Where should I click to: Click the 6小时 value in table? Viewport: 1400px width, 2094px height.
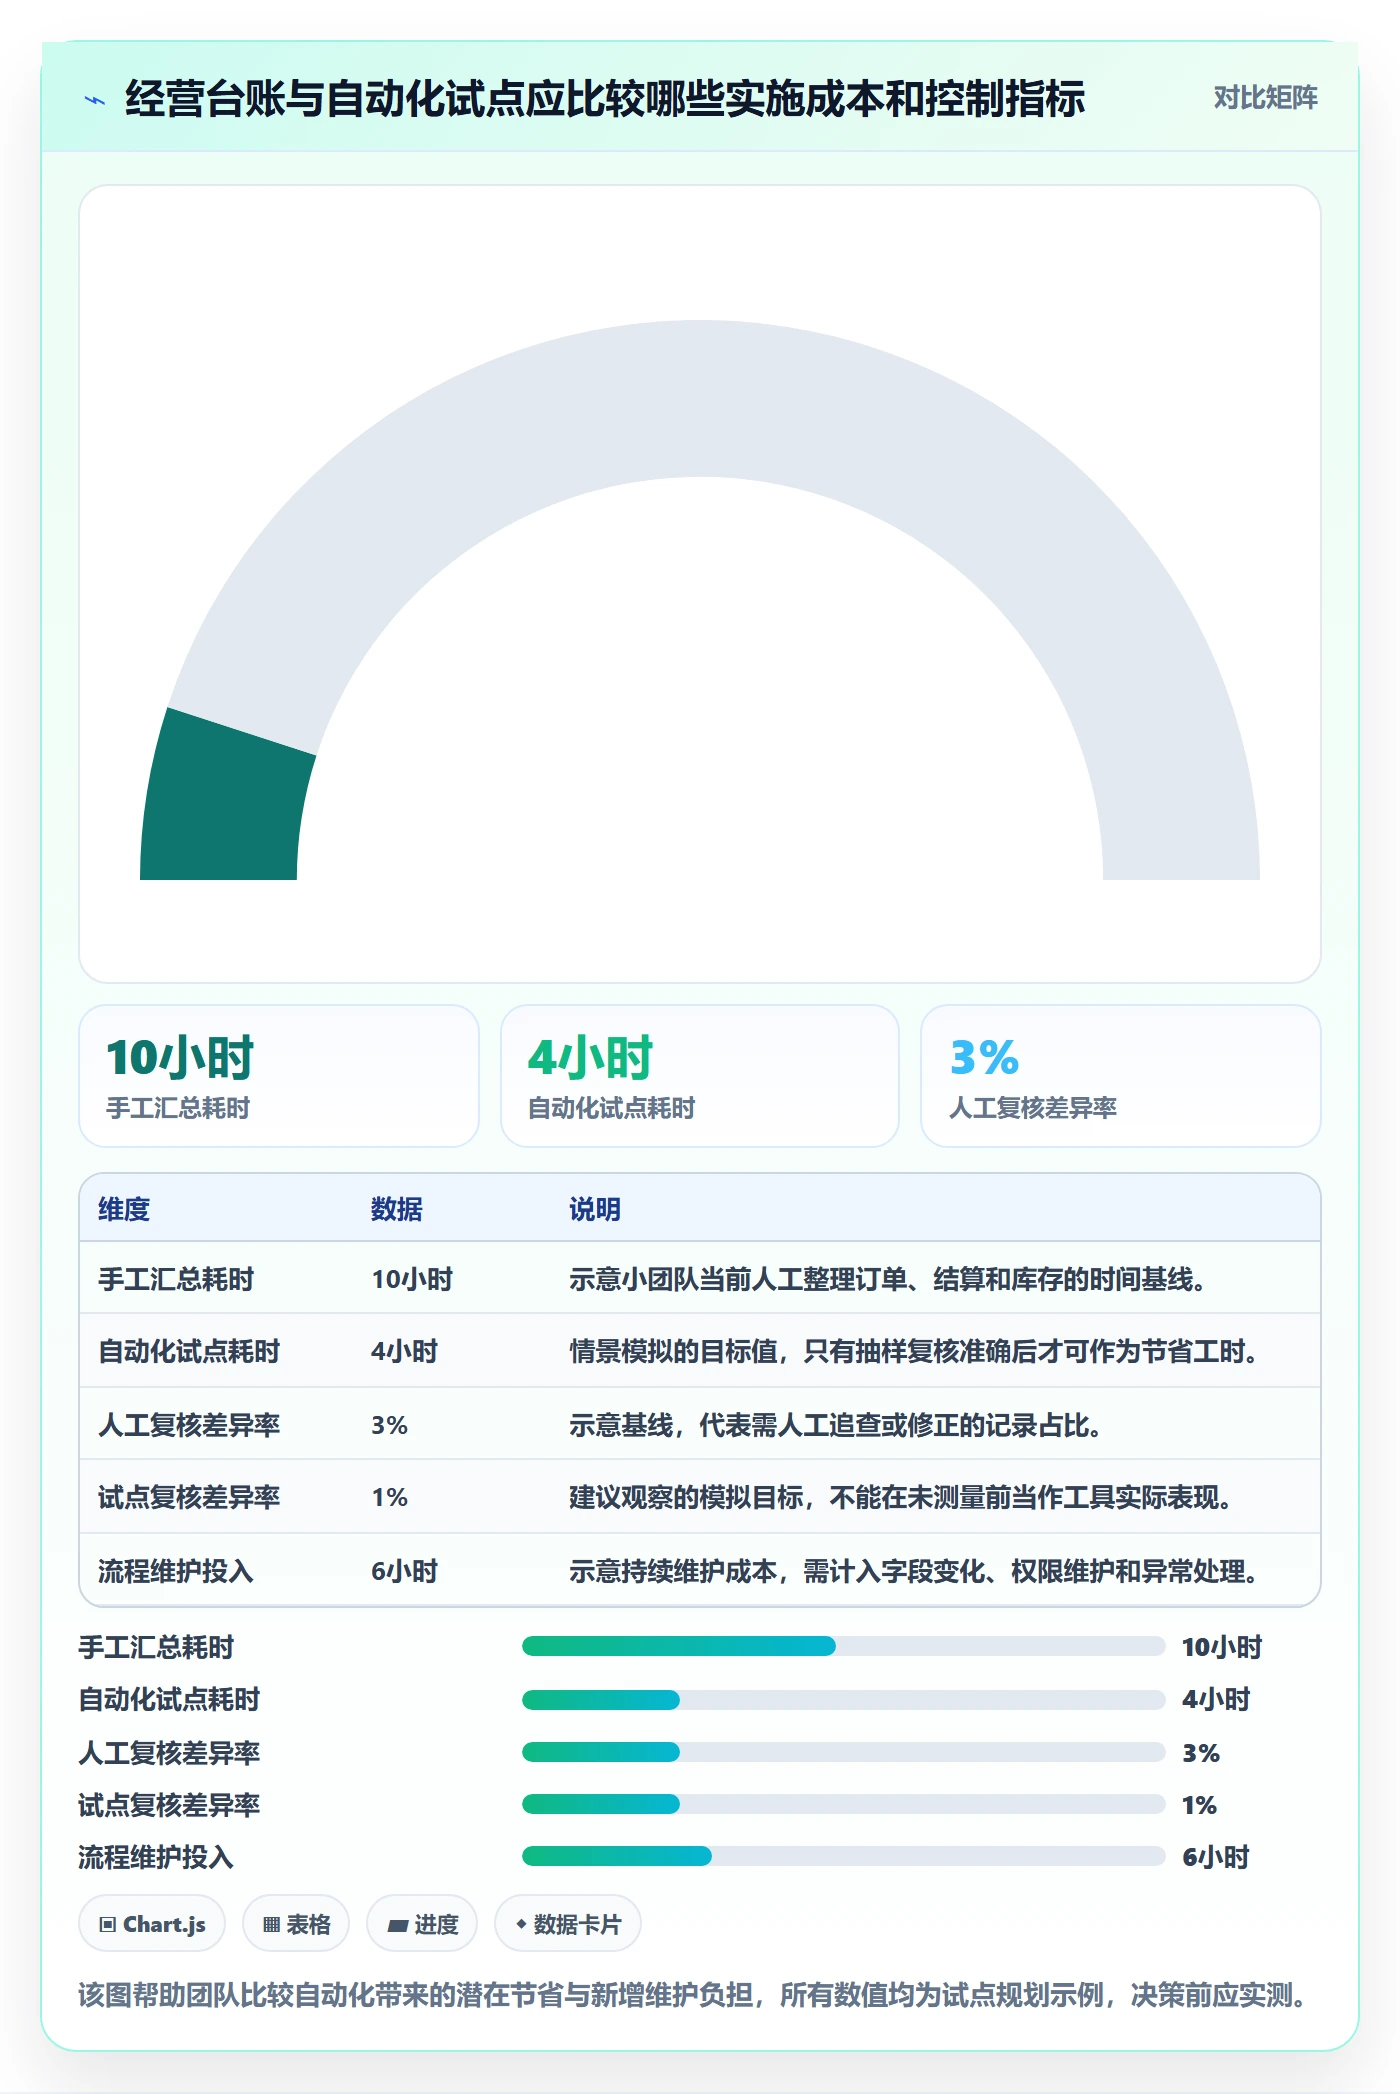(x=405, y=1571)
